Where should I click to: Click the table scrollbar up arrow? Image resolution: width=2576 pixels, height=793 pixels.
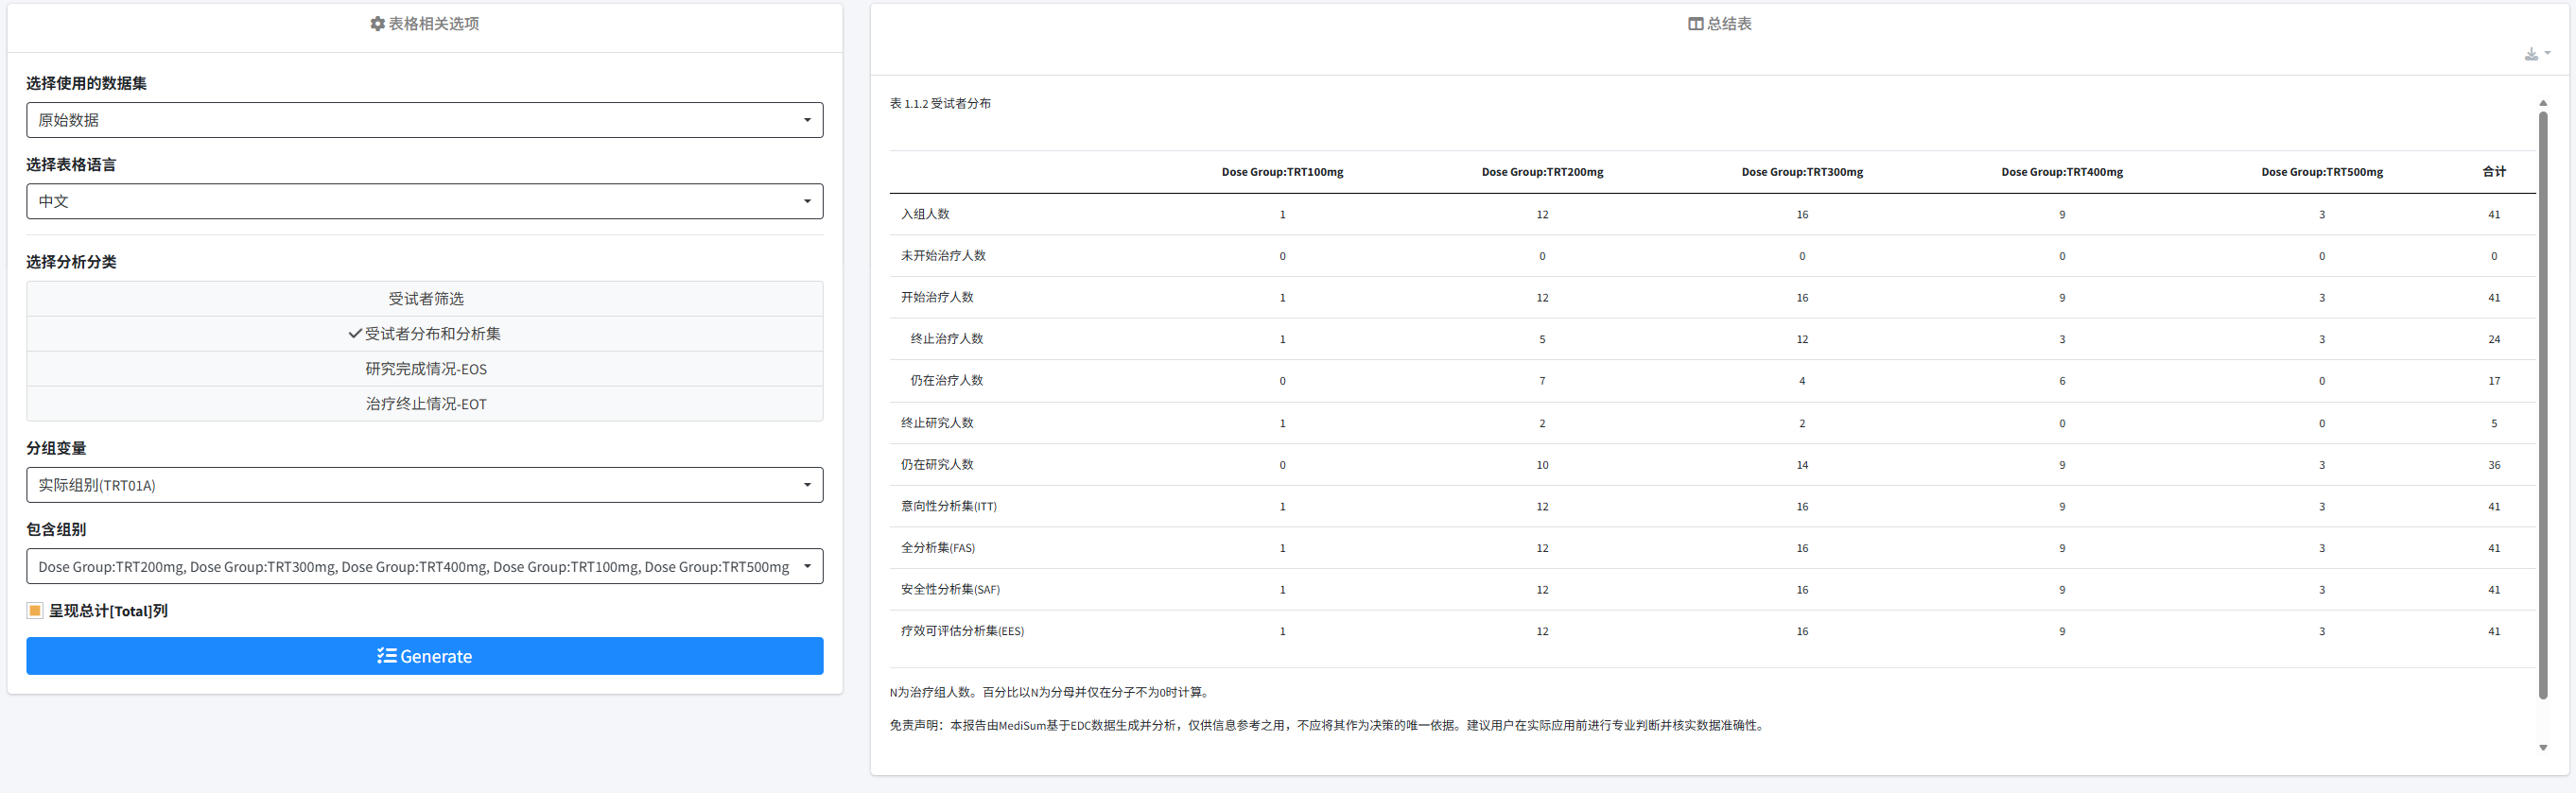[2542, 103]
